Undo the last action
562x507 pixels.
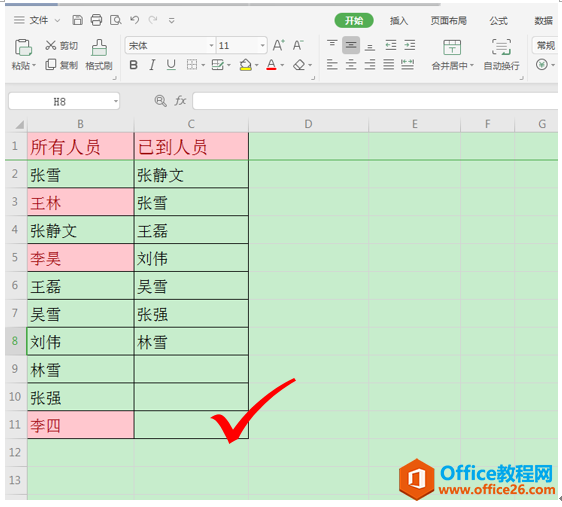(135, 20)
